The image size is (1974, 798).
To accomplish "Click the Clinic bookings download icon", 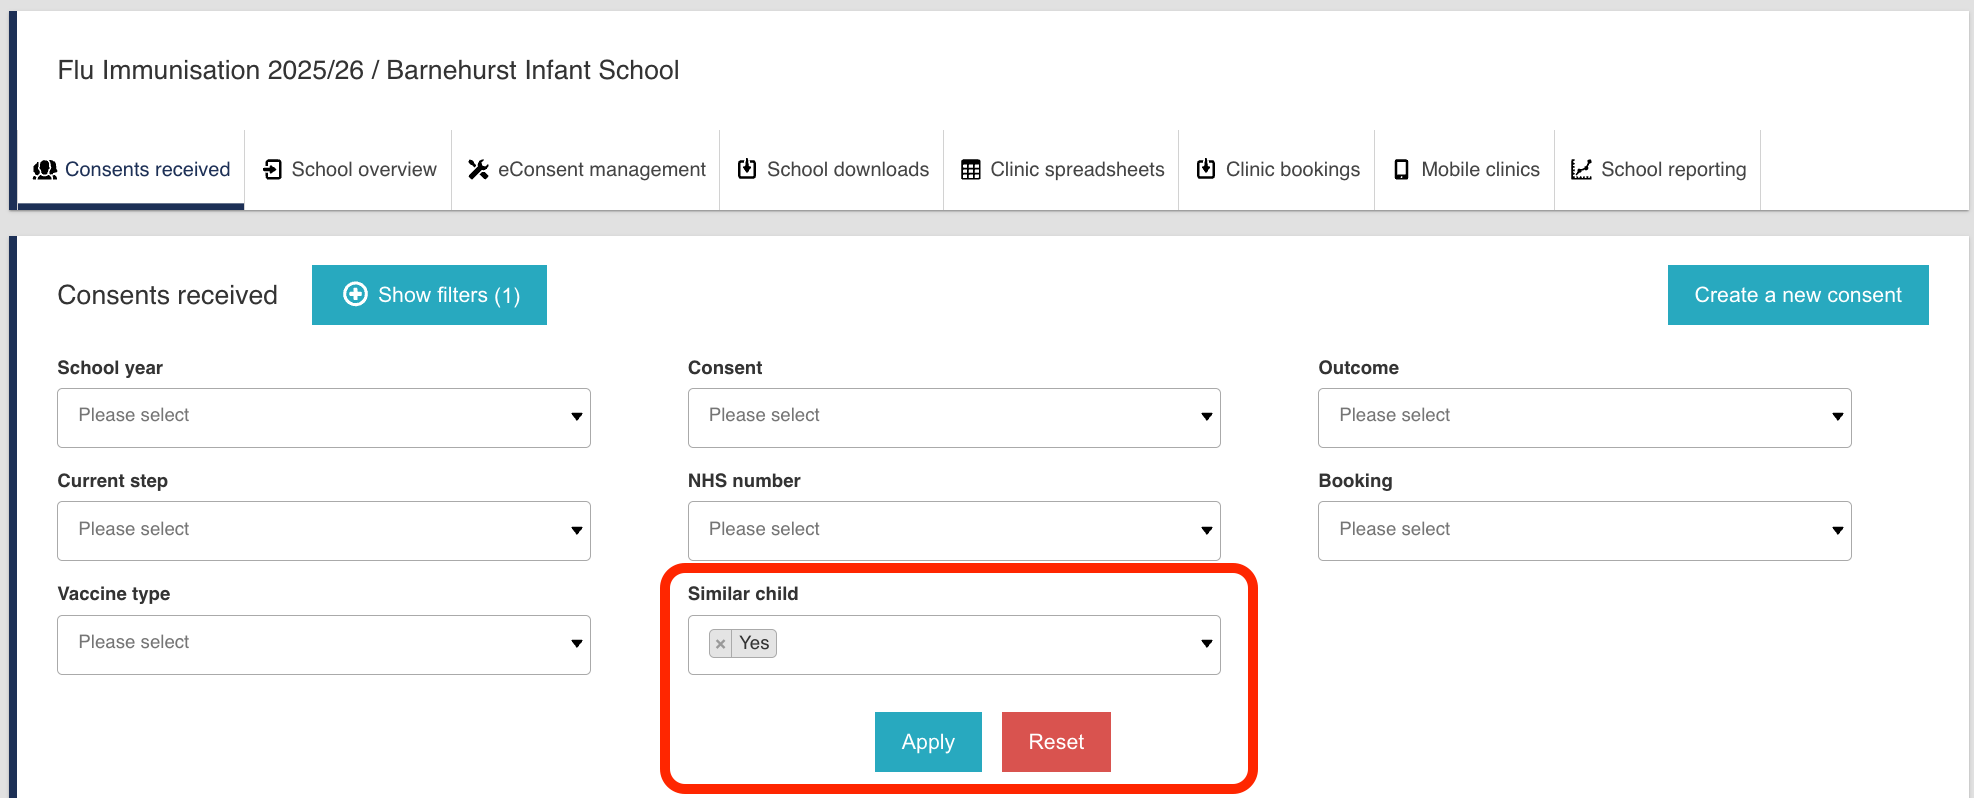I will (x=1206, y=170).
